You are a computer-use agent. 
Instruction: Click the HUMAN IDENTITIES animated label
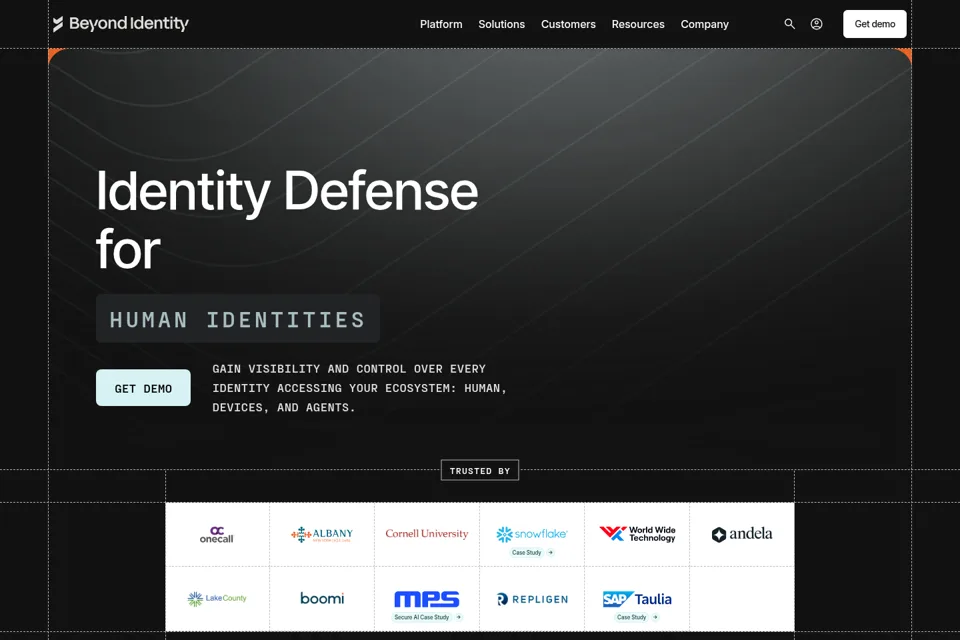238,319
